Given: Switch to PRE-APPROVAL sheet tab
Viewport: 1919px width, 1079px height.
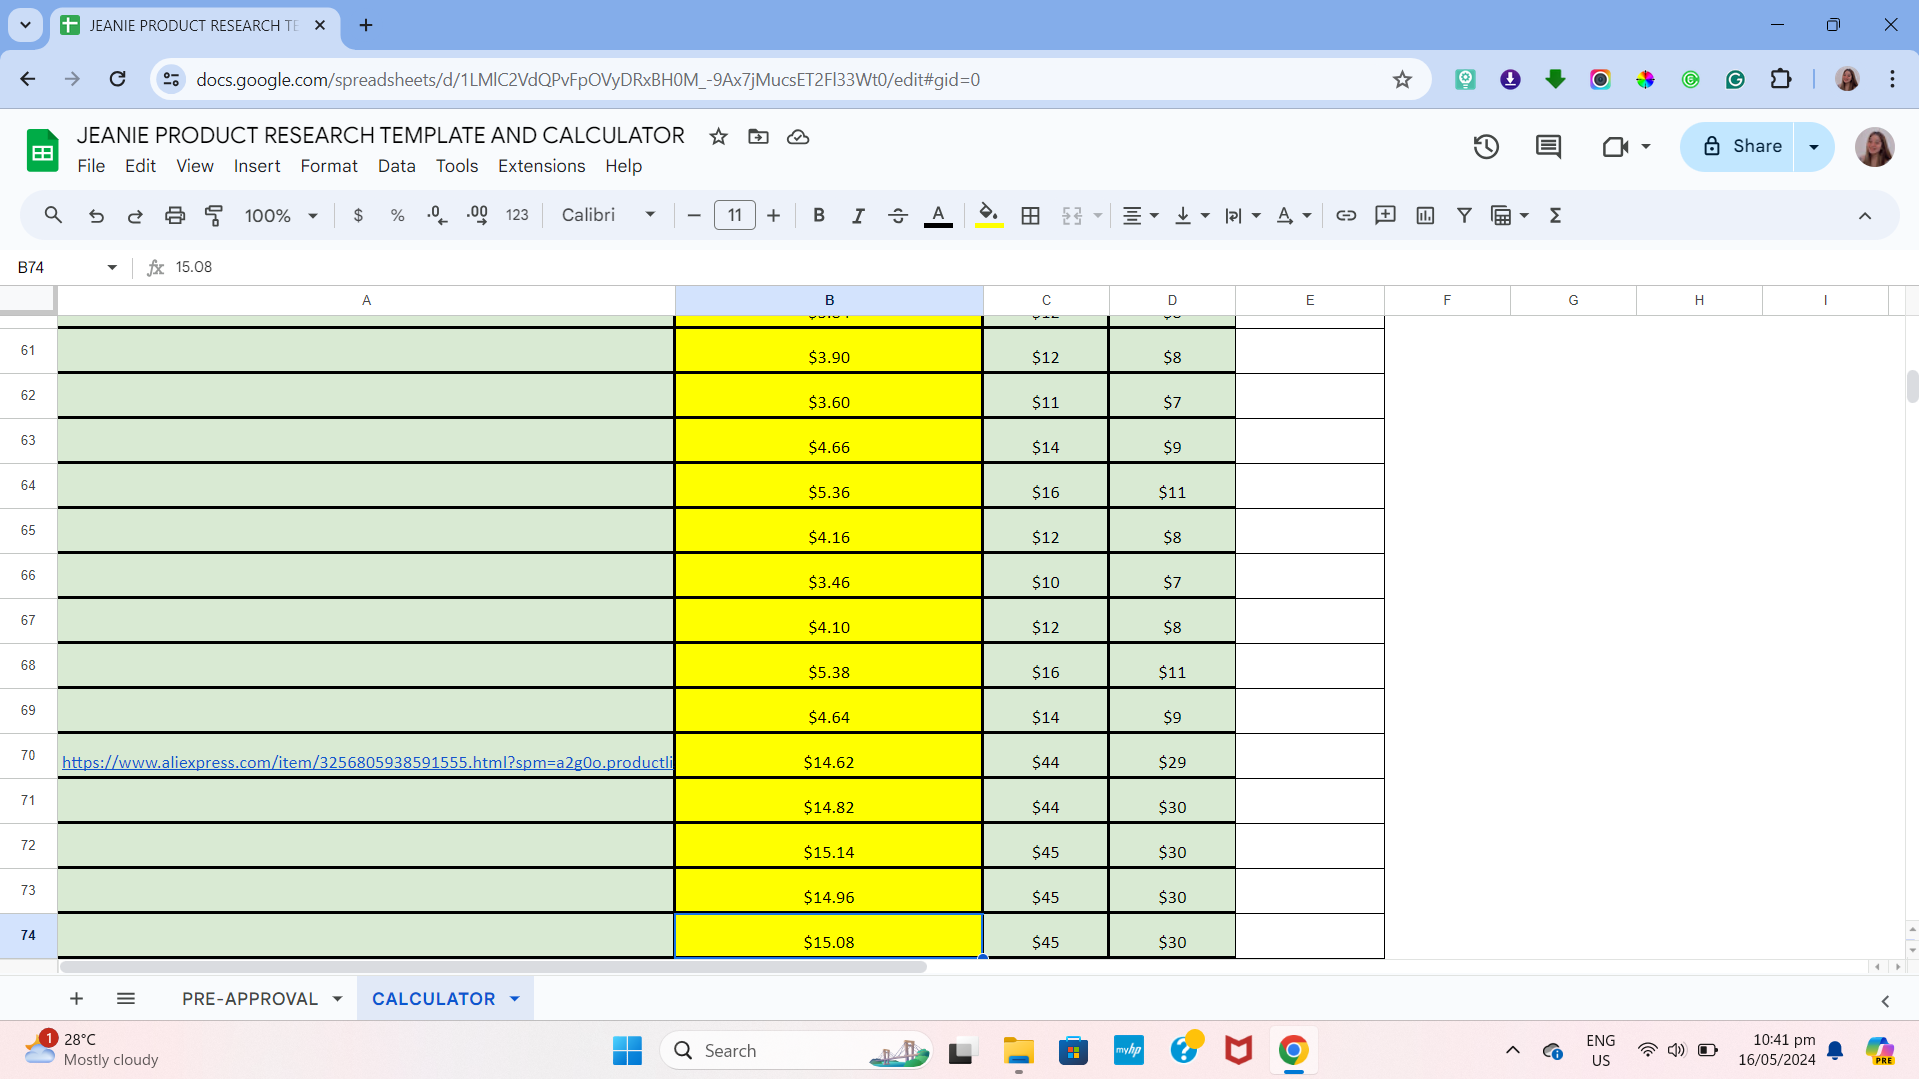Looking at the screenshot, I should [250, 998].
